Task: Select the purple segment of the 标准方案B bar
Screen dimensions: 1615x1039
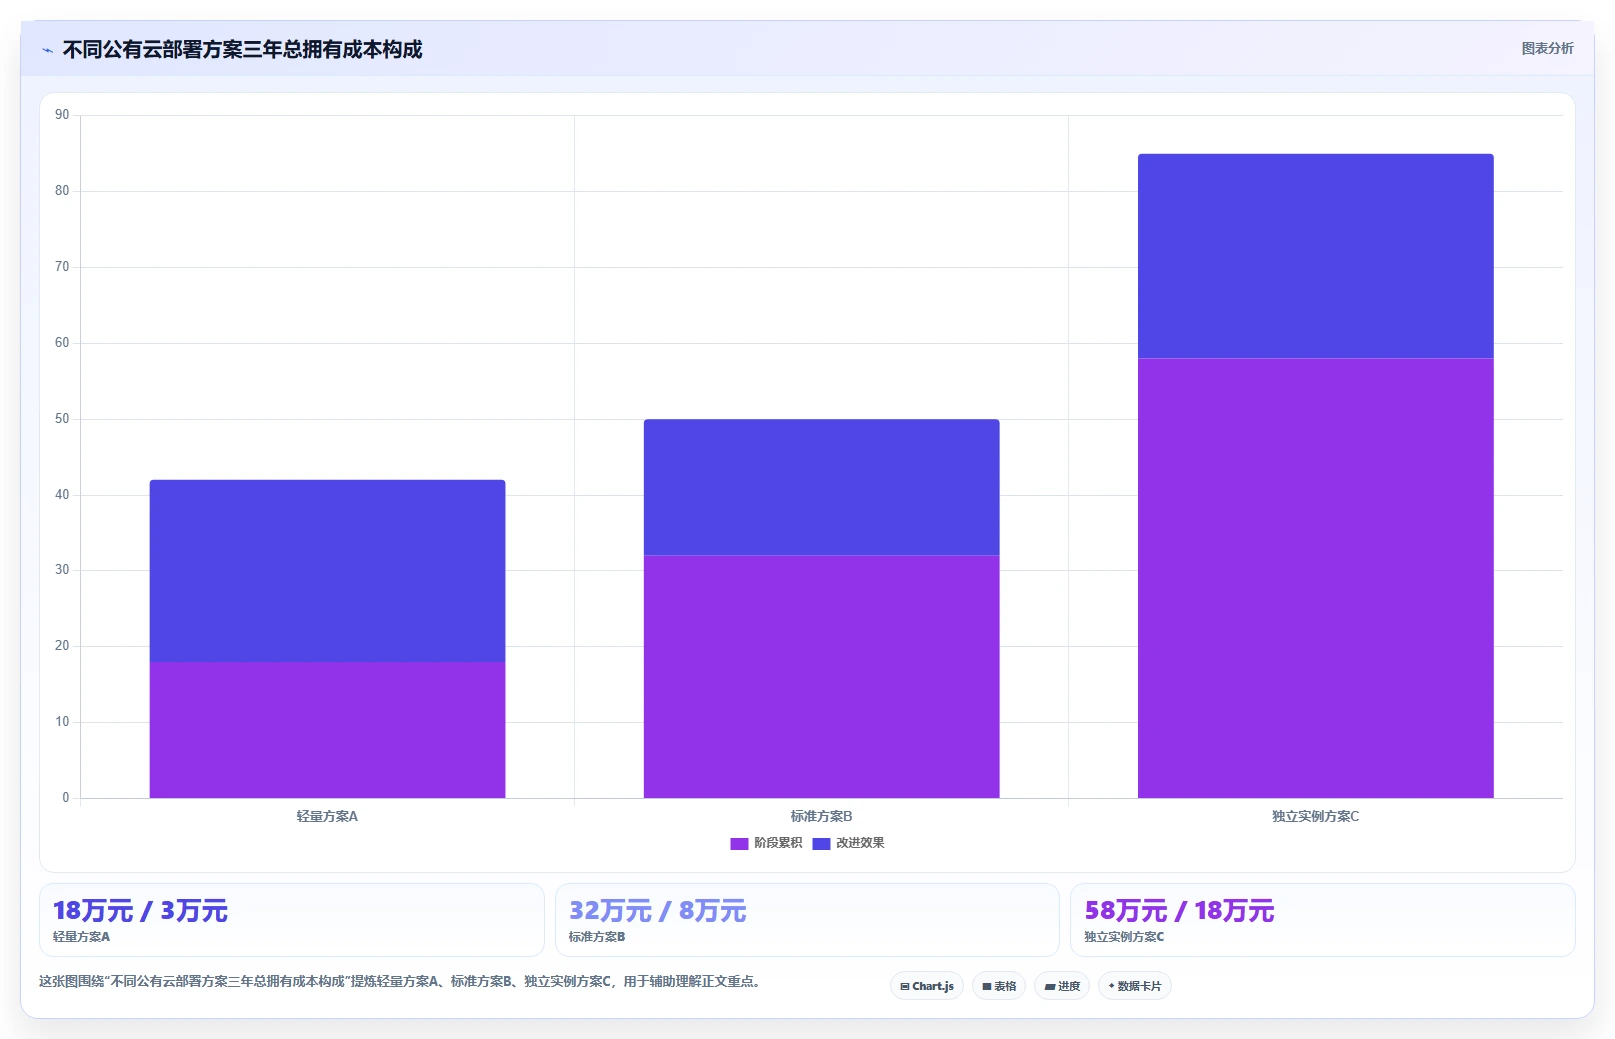Action: (x=821, y=677)
